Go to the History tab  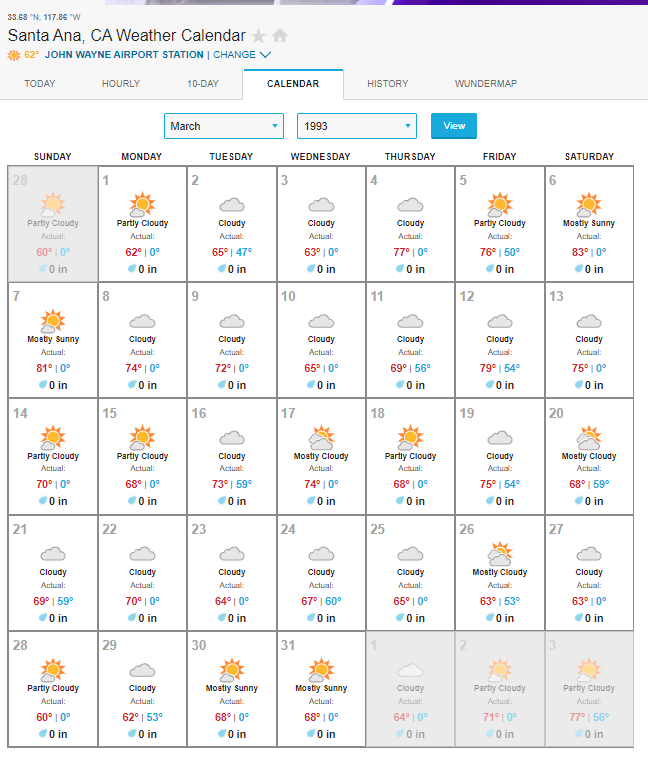coord(387,84)
